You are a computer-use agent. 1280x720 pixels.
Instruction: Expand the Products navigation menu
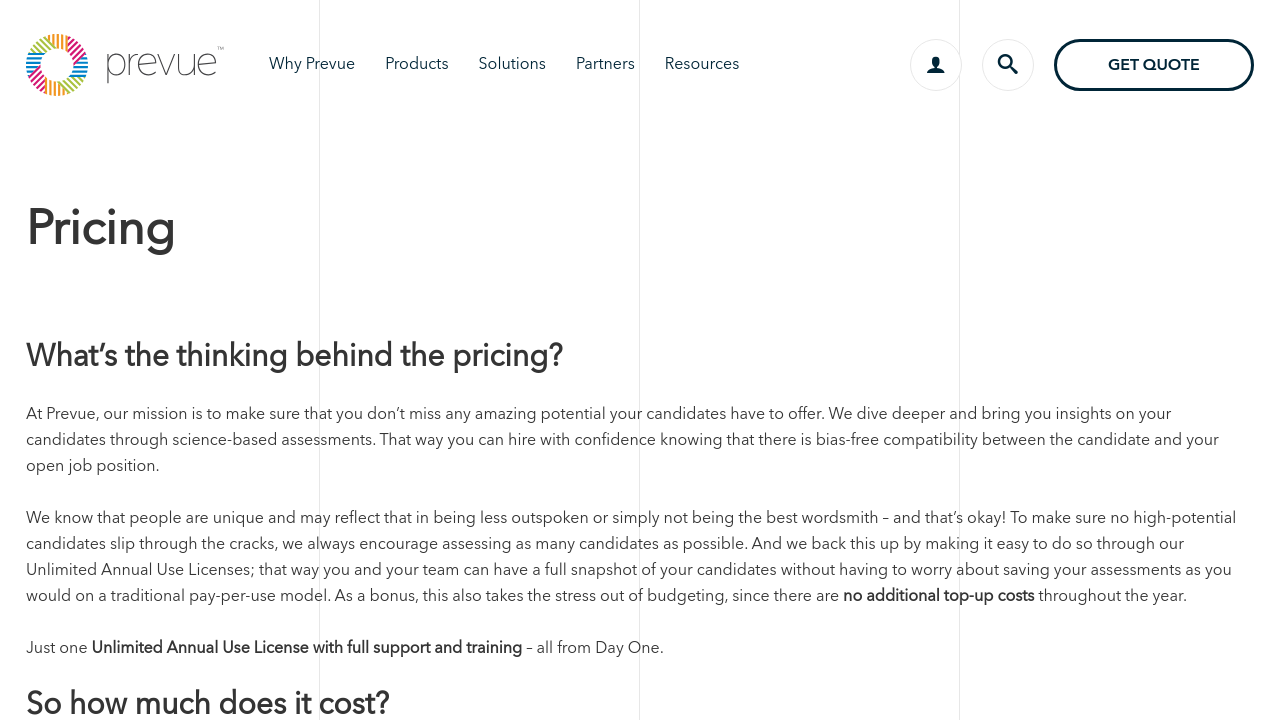point(417,64)
